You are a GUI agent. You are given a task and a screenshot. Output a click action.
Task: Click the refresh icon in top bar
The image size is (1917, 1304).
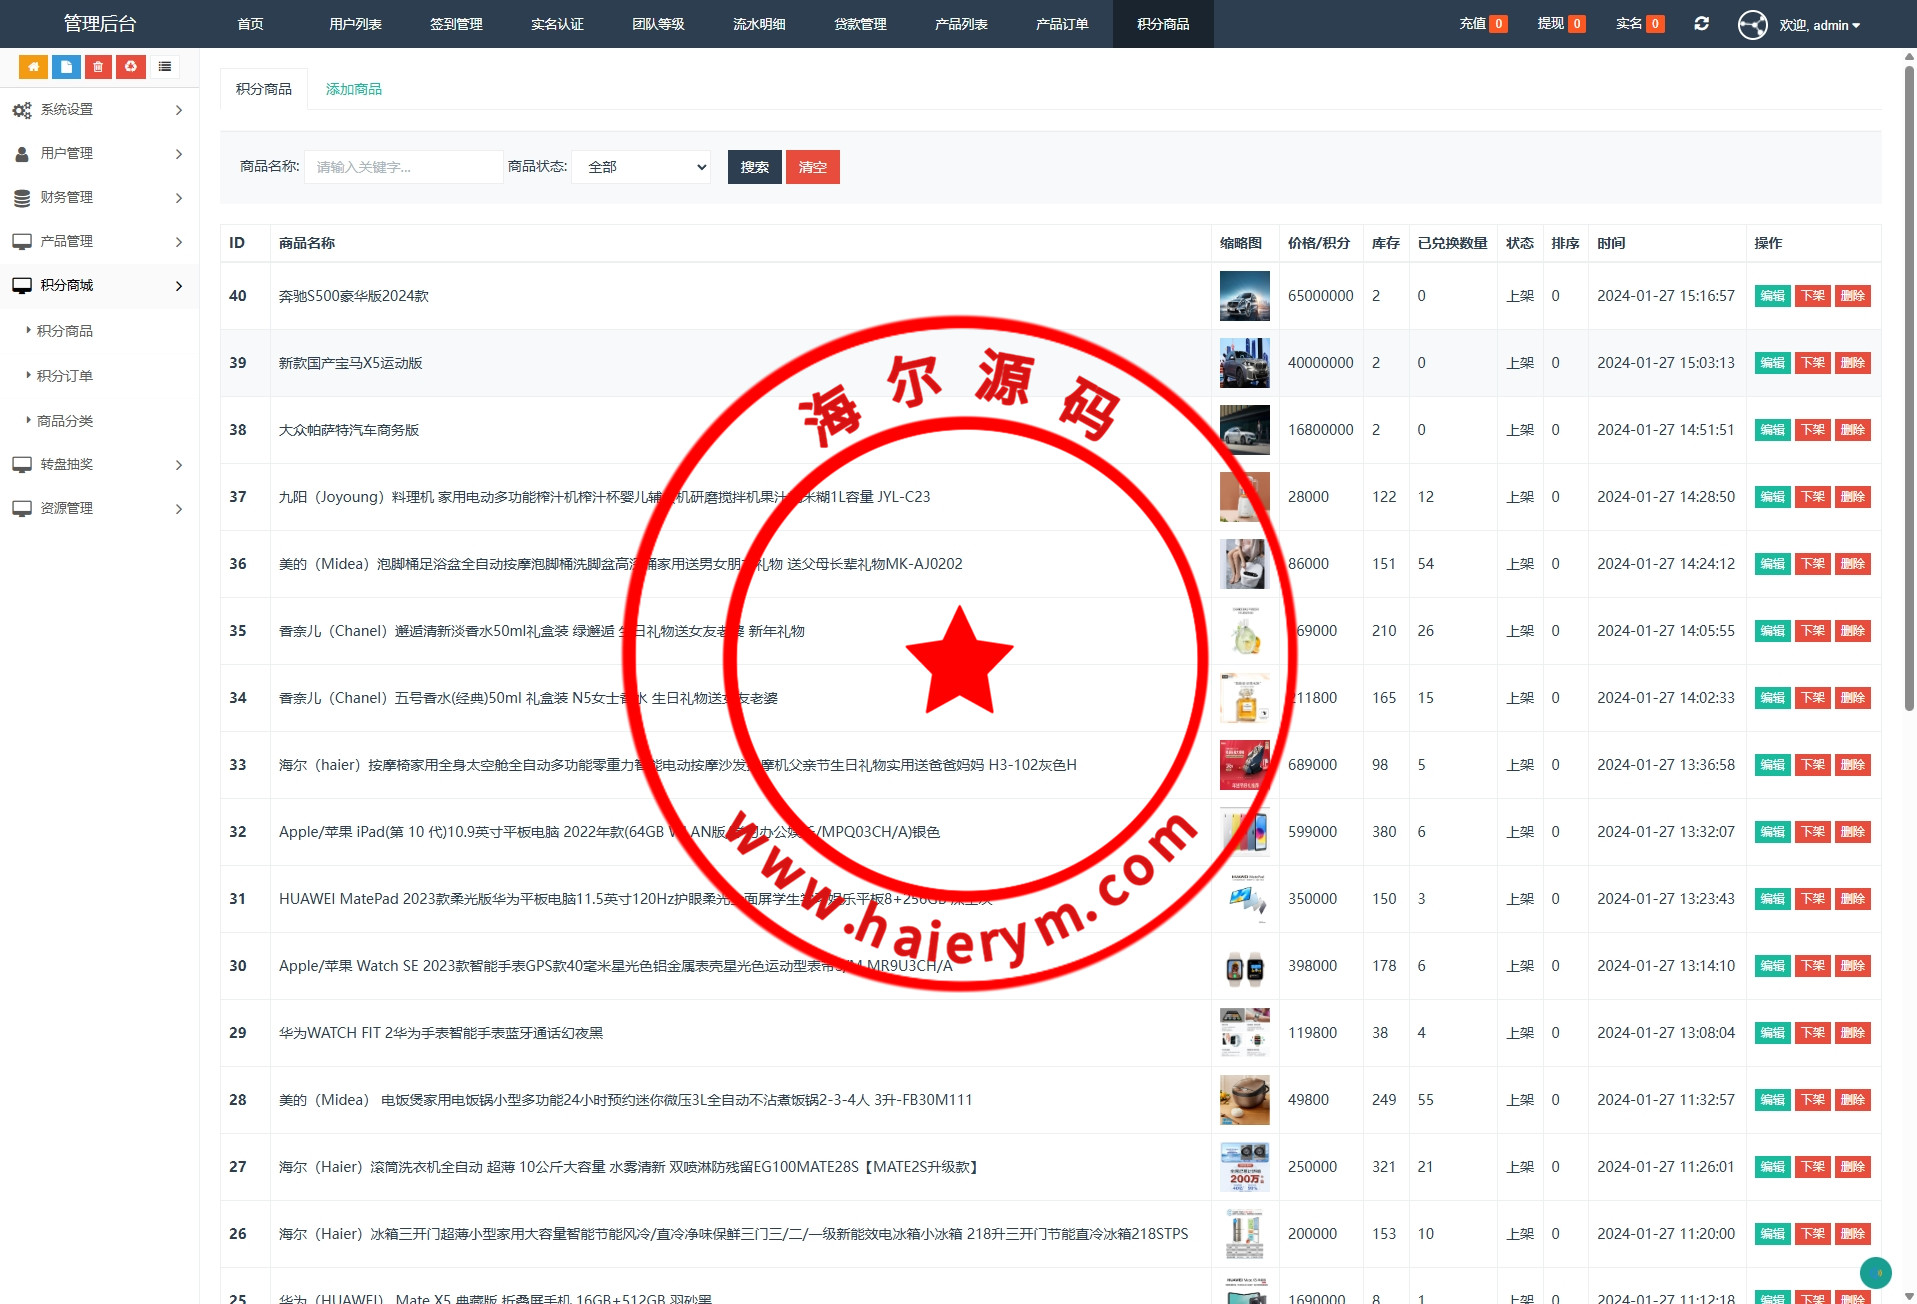click(1701, 24)
